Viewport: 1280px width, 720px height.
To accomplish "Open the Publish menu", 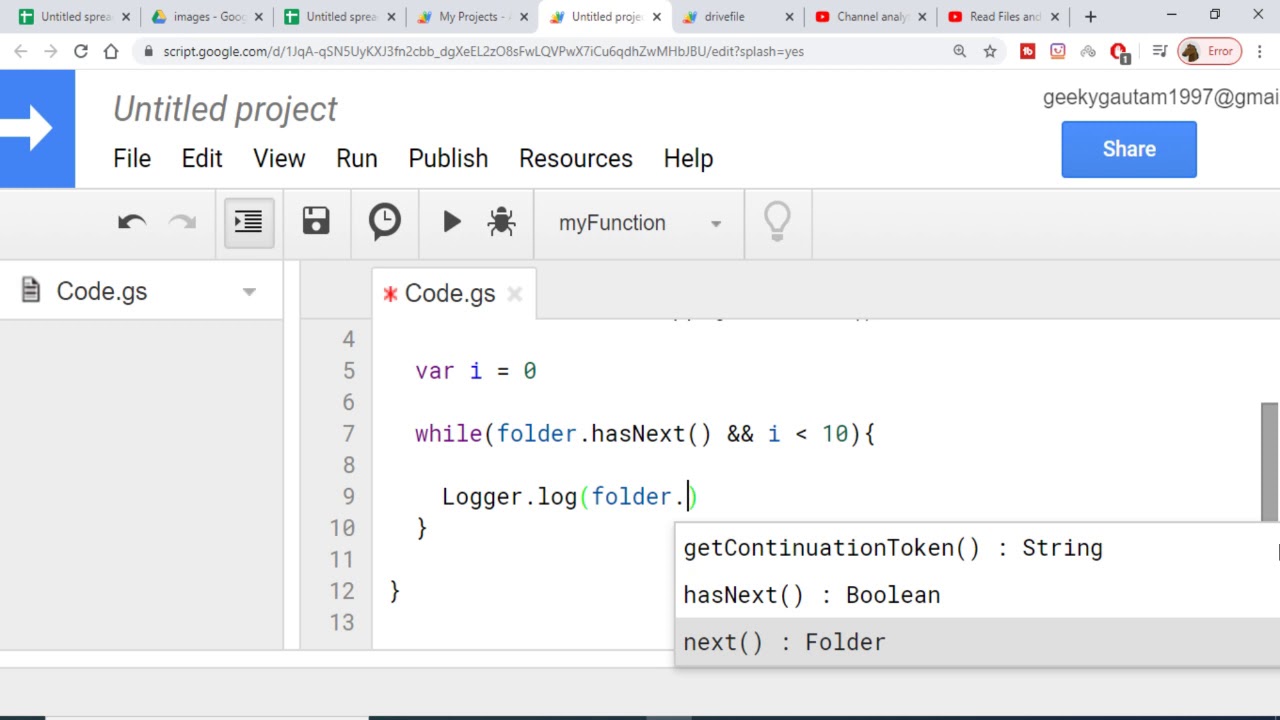I will 448,159.
